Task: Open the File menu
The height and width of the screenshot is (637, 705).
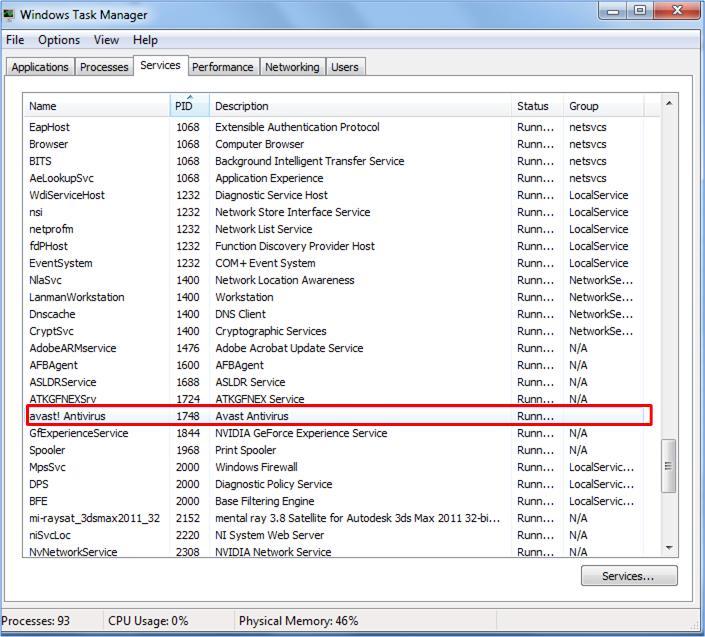Action: [x=15, y=40]
